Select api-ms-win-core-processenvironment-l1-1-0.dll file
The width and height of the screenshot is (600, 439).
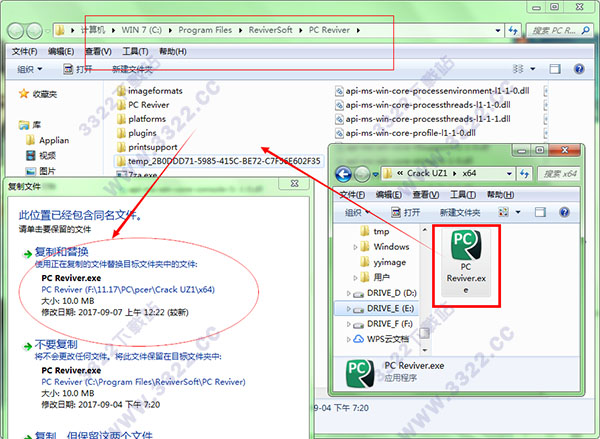tap(432, 91)
